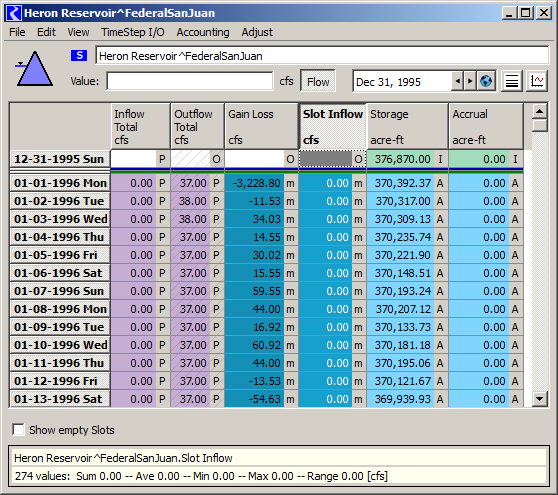Open the list view icon button
Screen dimensions: 558x495
[x=512, y=81]
